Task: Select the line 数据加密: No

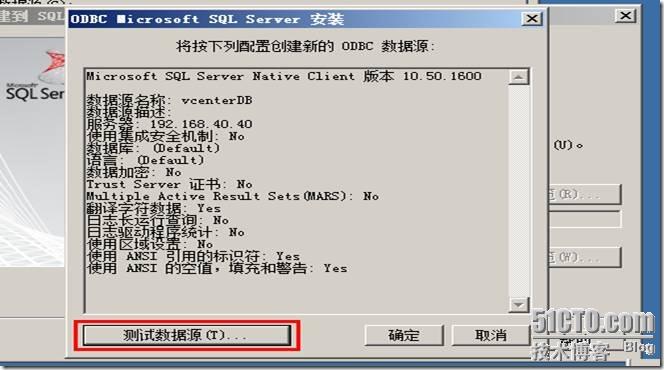Action: (x=134, y=172)
